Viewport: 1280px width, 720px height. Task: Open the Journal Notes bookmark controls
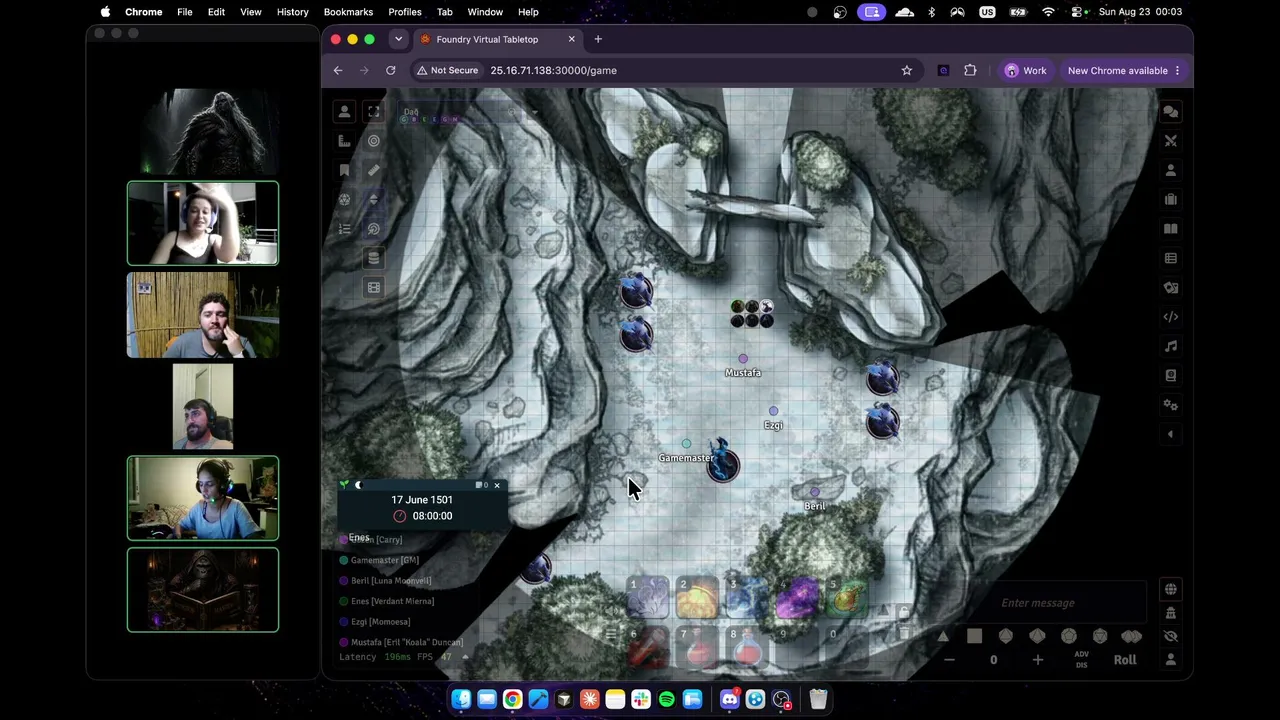(344, 170)
